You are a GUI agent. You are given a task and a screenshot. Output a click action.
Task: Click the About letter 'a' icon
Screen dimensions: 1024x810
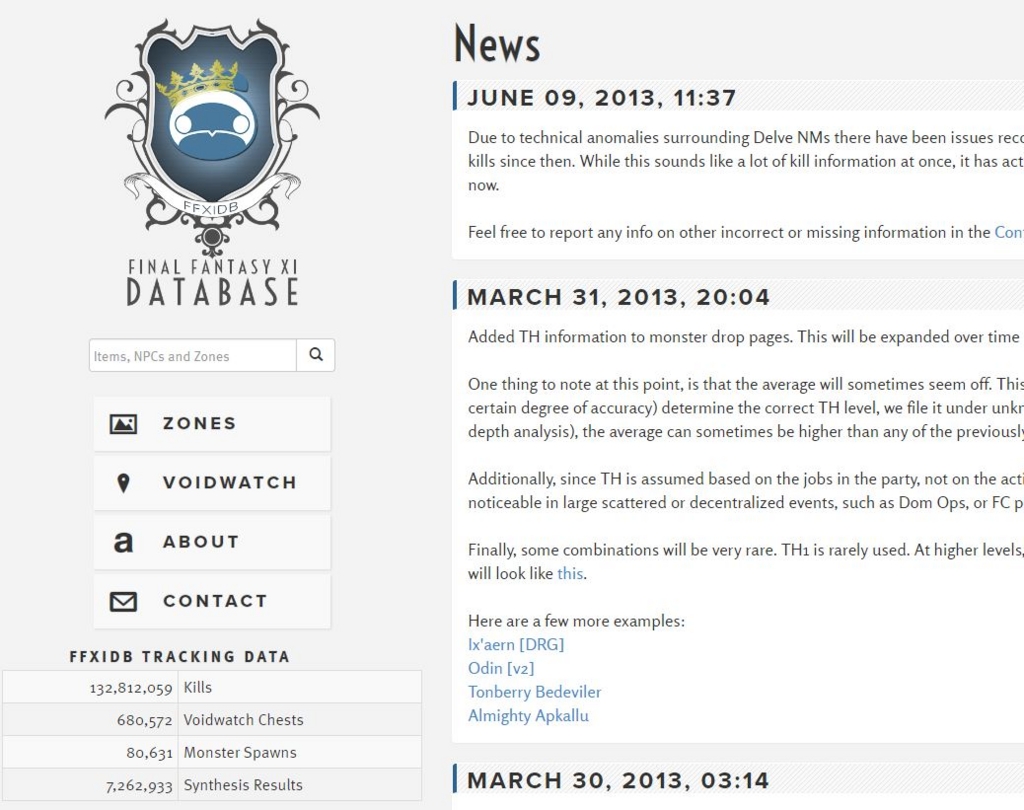(x=123, y=542)
